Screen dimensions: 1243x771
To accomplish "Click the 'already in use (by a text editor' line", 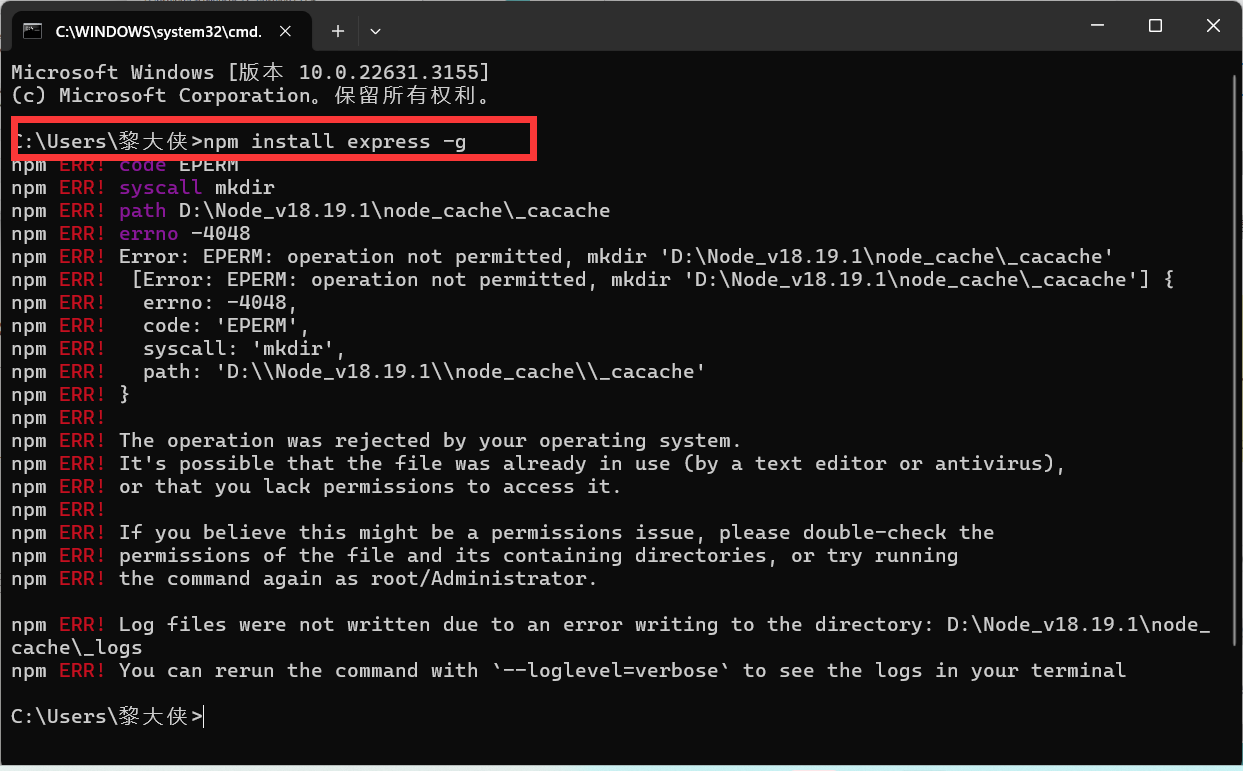I will click(539, 463).
